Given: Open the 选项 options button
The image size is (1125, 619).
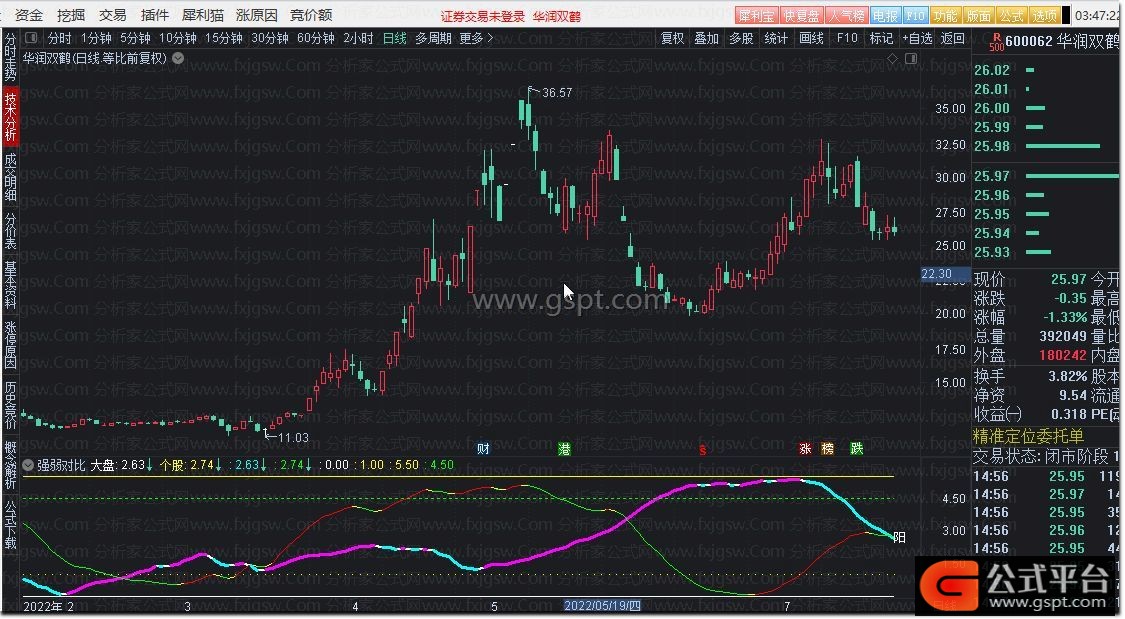Looking at the screenshot, I should [1045, 16].
